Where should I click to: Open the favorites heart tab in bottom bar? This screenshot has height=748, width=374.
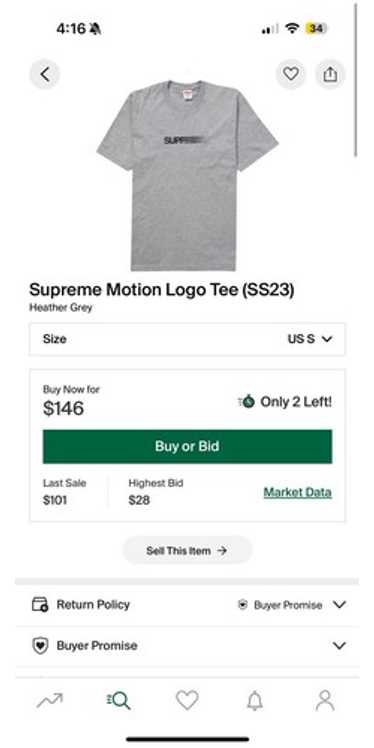point(187,700)
